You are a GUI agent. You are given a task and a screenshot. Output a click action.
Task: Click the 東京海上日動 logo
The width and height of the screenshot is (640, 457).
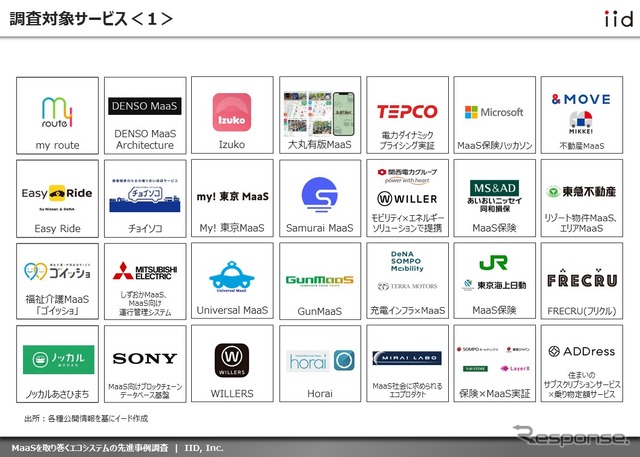pos(494,285)
